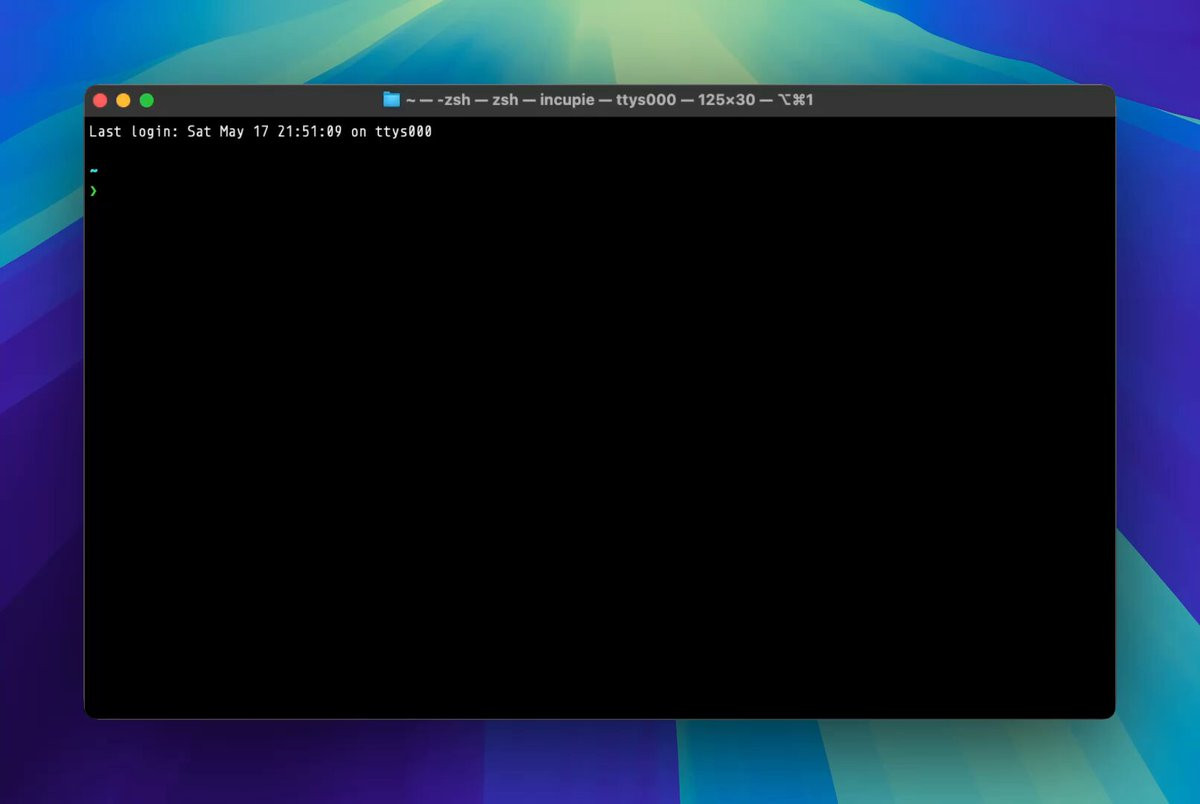Click the 'Last login: Sat May 17' line
The height and width of the screenshot is (804, 1200).
[x=260, y=131]
